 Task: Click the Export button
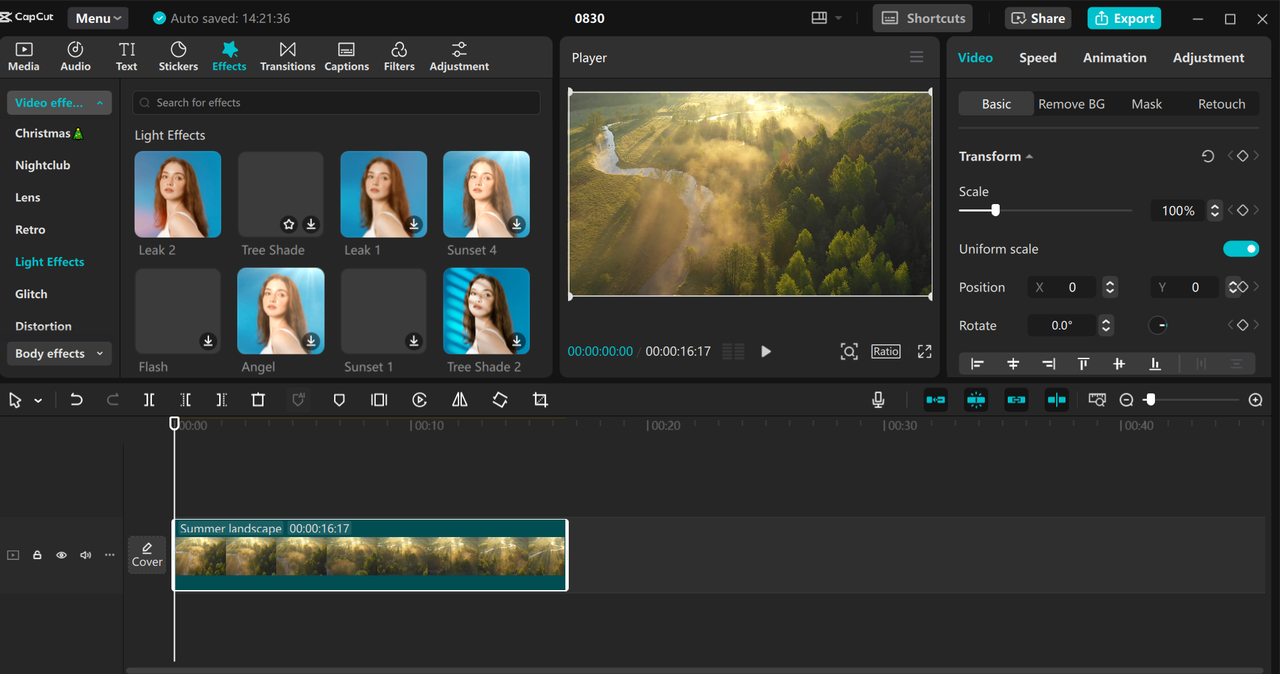tap(1124, 18)
